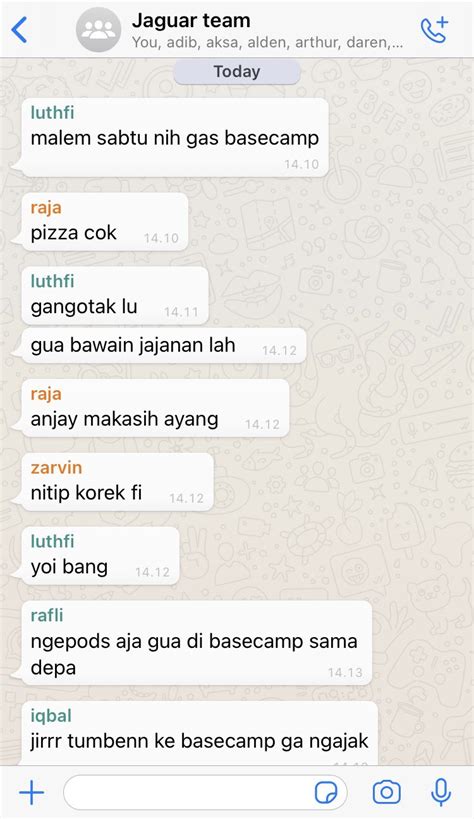Open the group avatar icon

[x=98, y=30]
